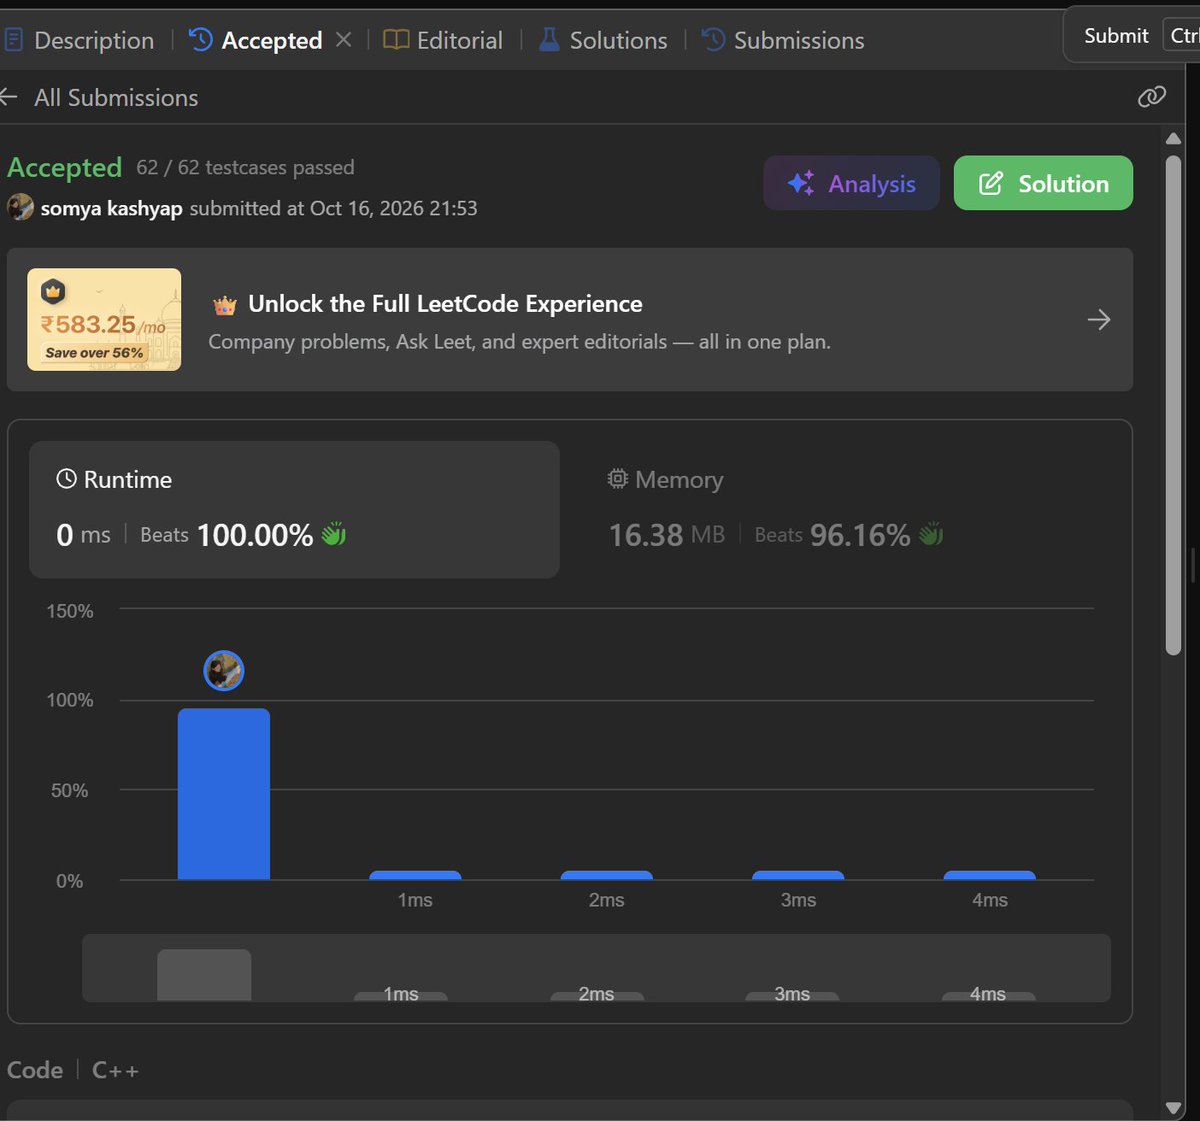
Task: Click the green Accepted status heading
Action: click(x=64, y=168)
